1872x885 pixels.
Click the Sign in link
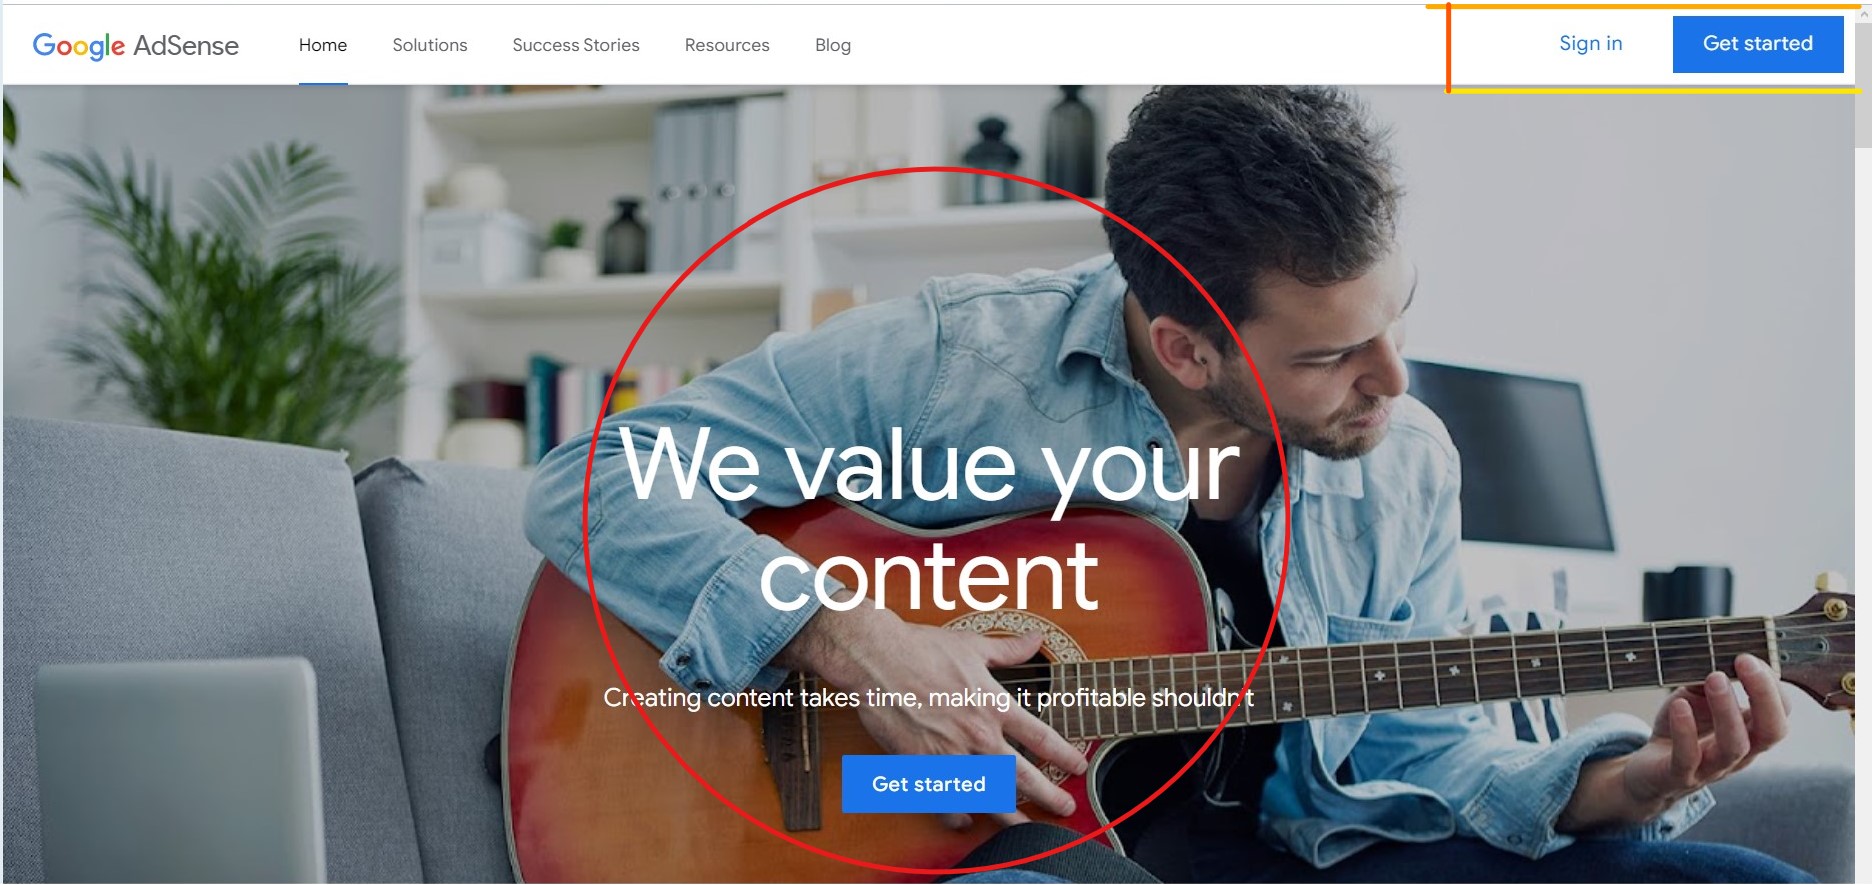click(x=1590, y=43)
